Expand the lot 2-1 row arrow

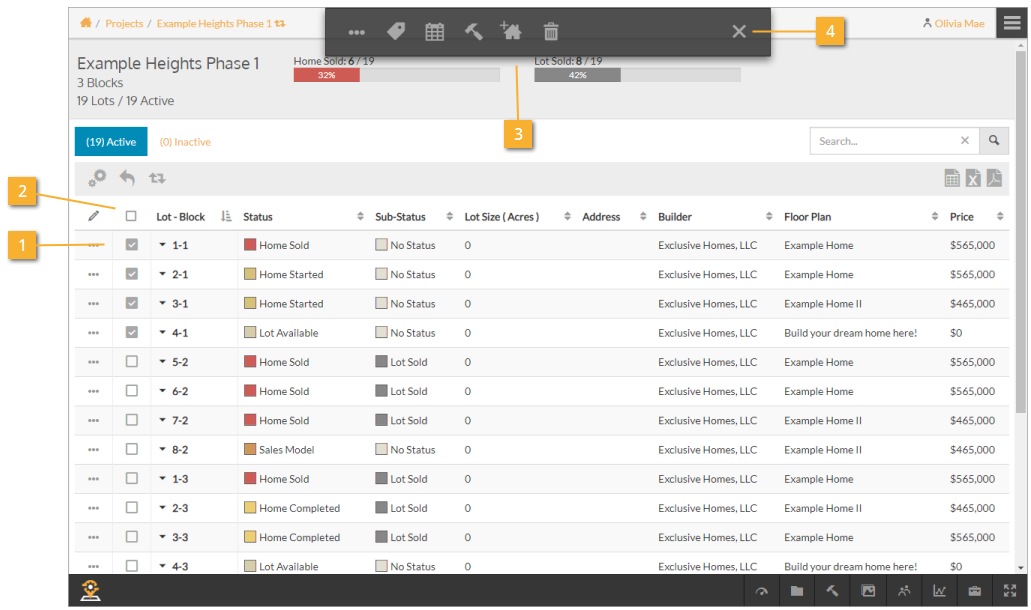[x=163, y=274]
